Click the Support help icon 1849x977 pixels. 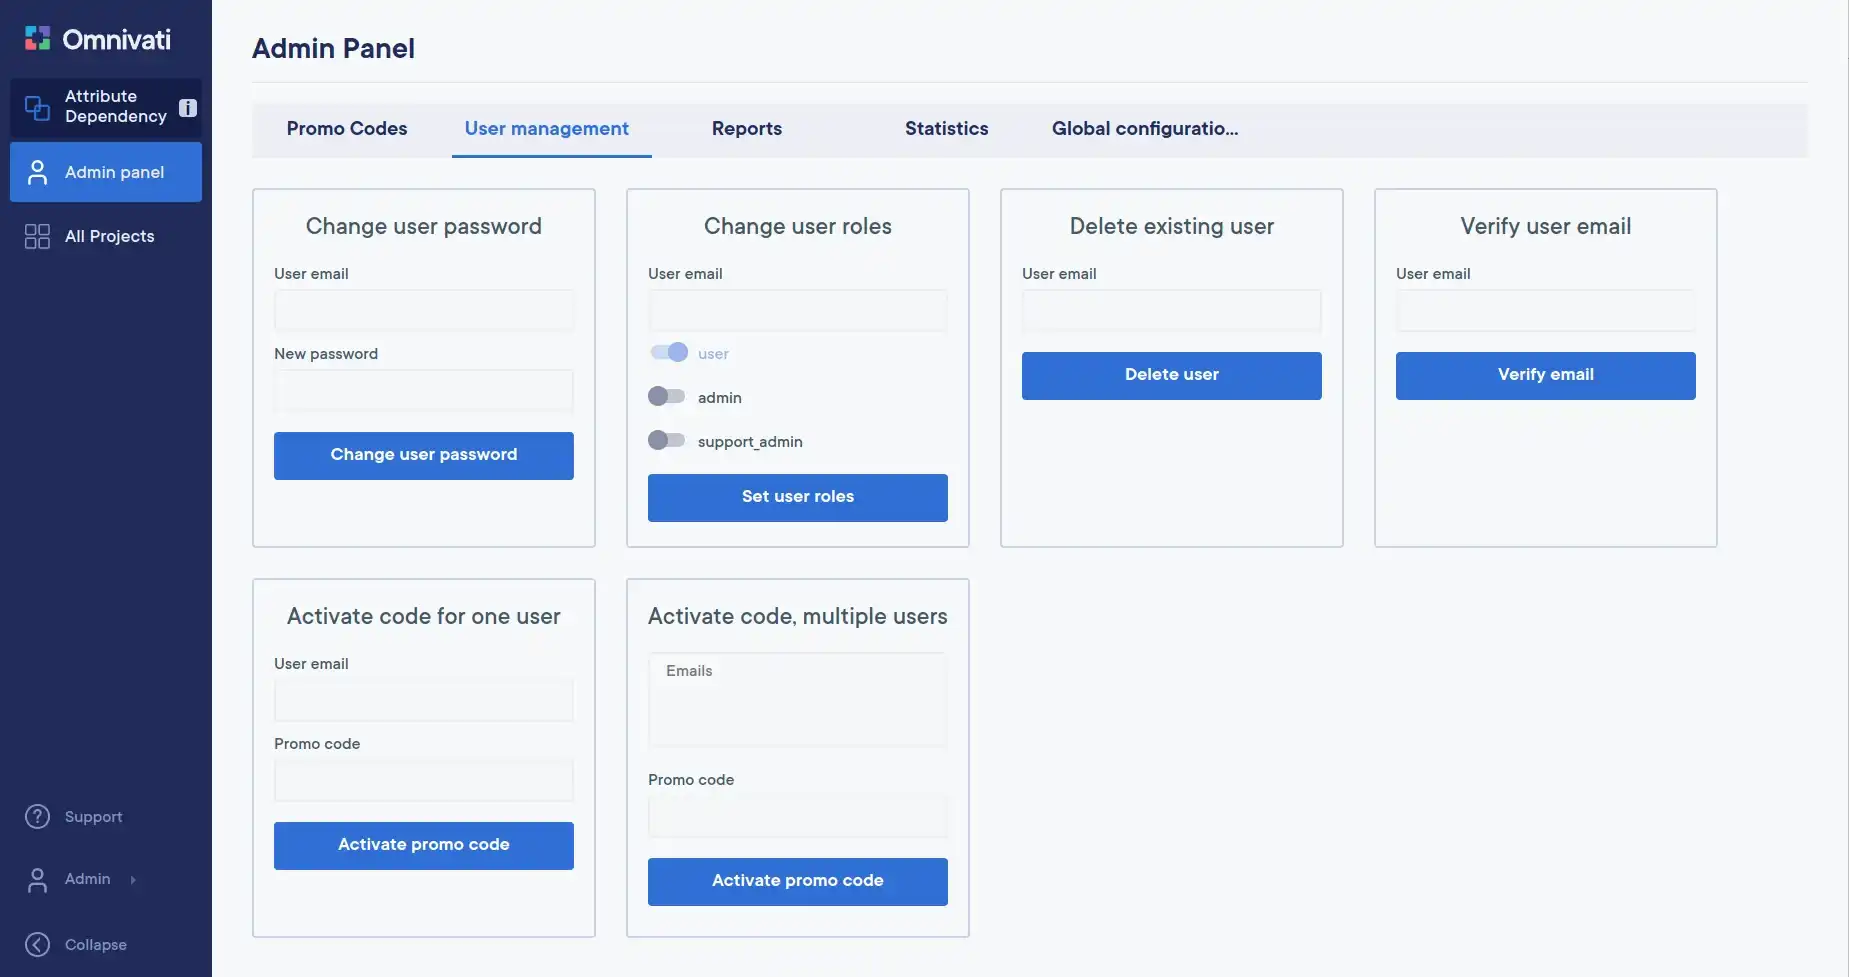[x=37, y=816]
